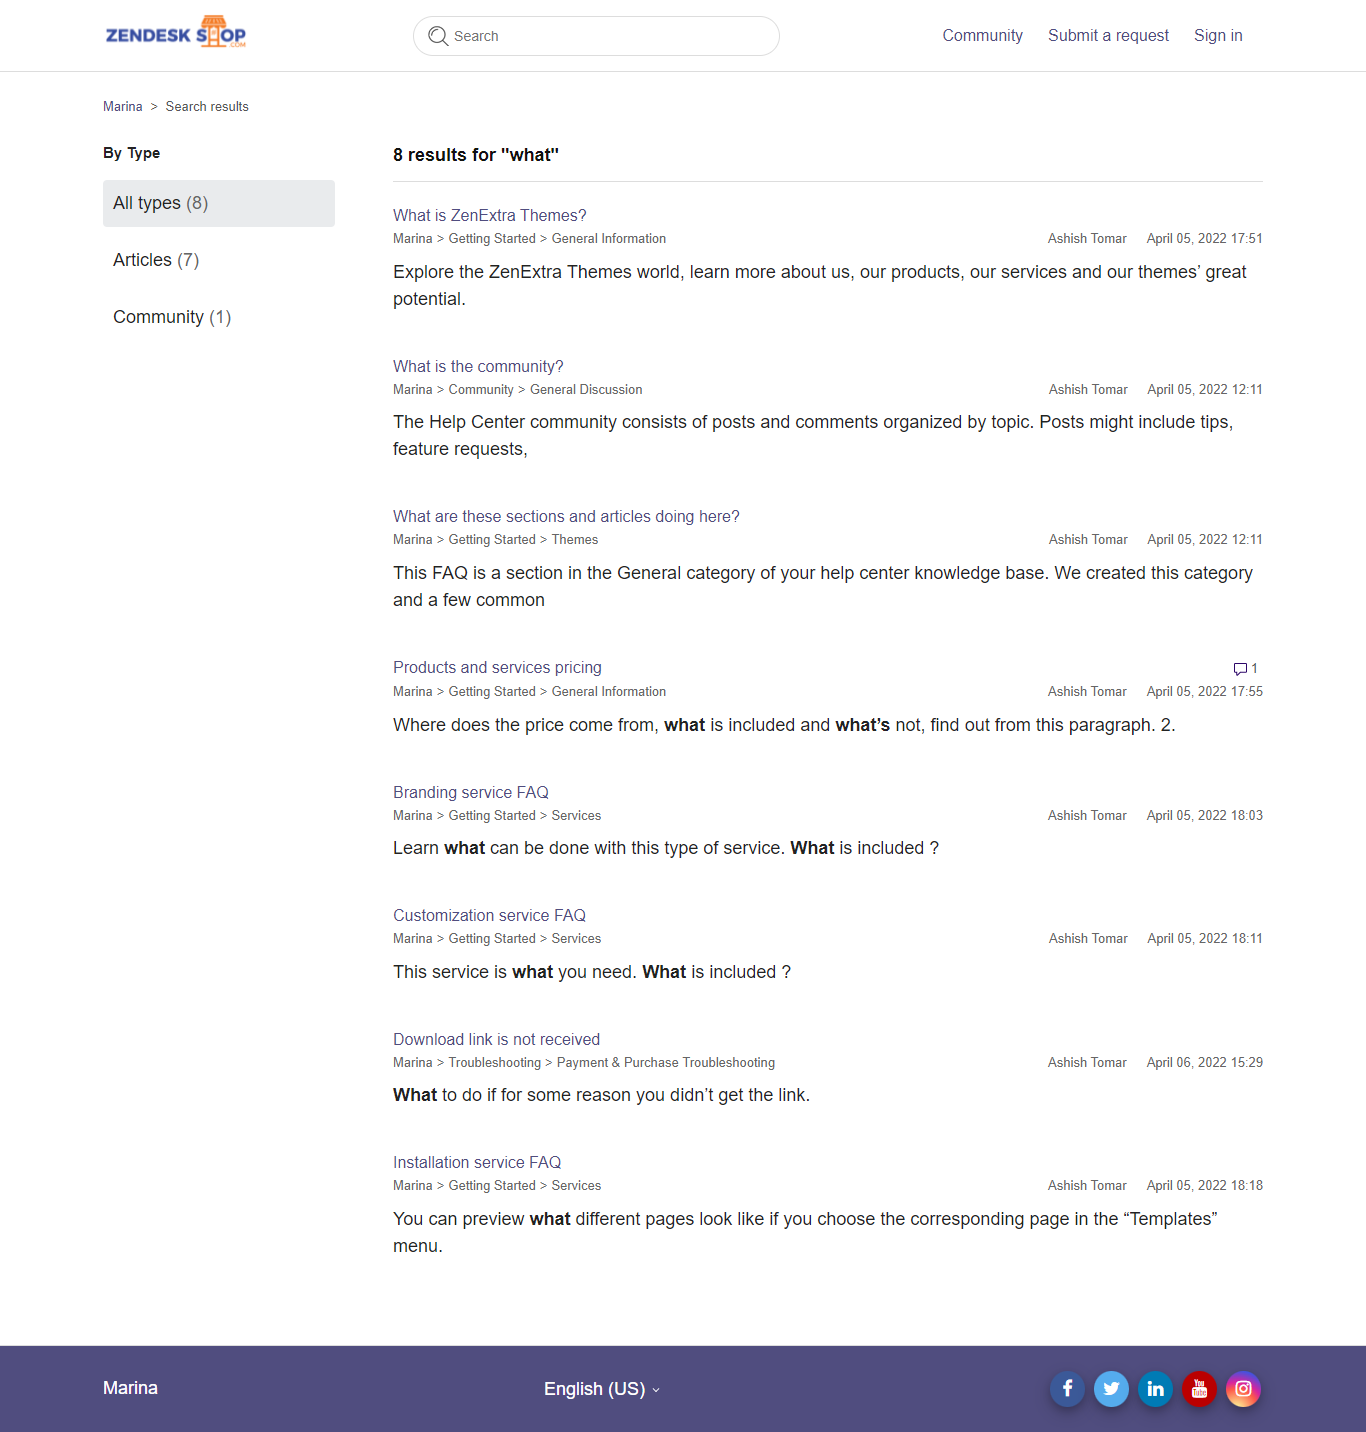Open 'Download link is not received' result

click(496, 1039)
